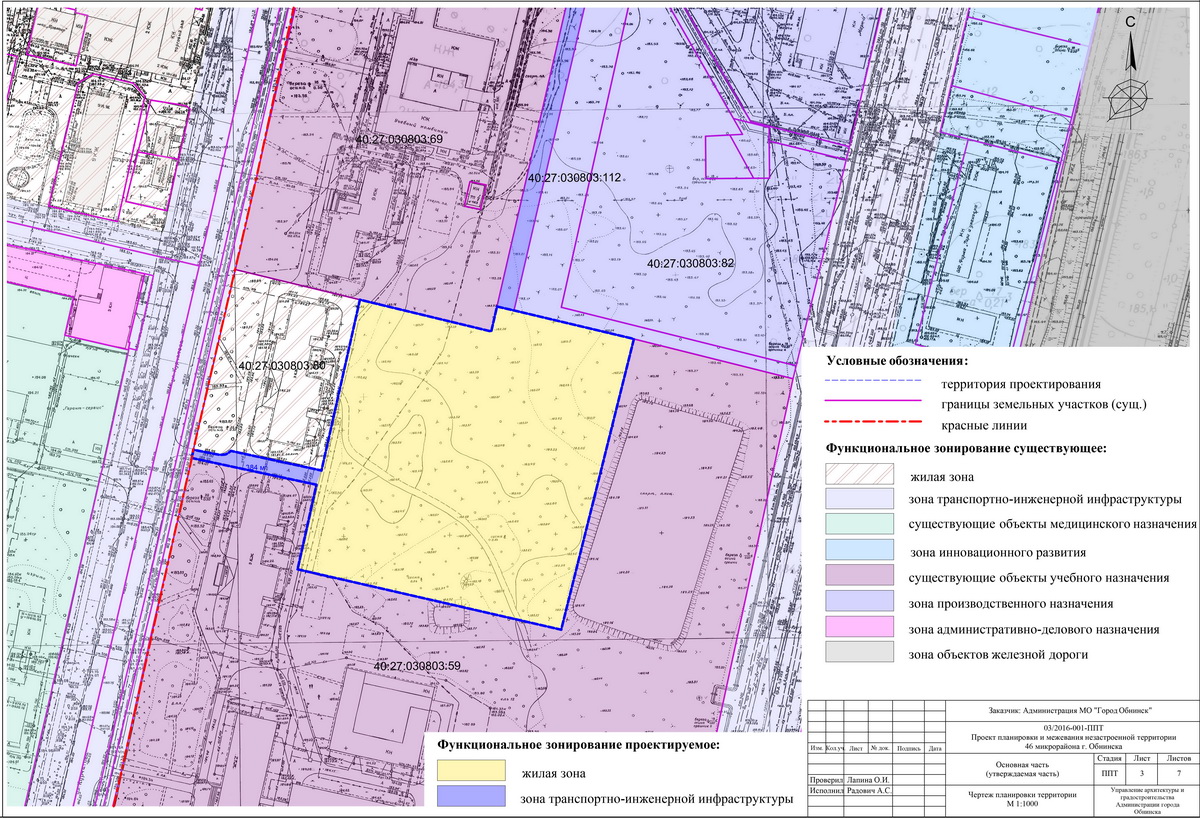
Task: Pick the innovation development zone swatch
Action: click(x=860, y=551)
